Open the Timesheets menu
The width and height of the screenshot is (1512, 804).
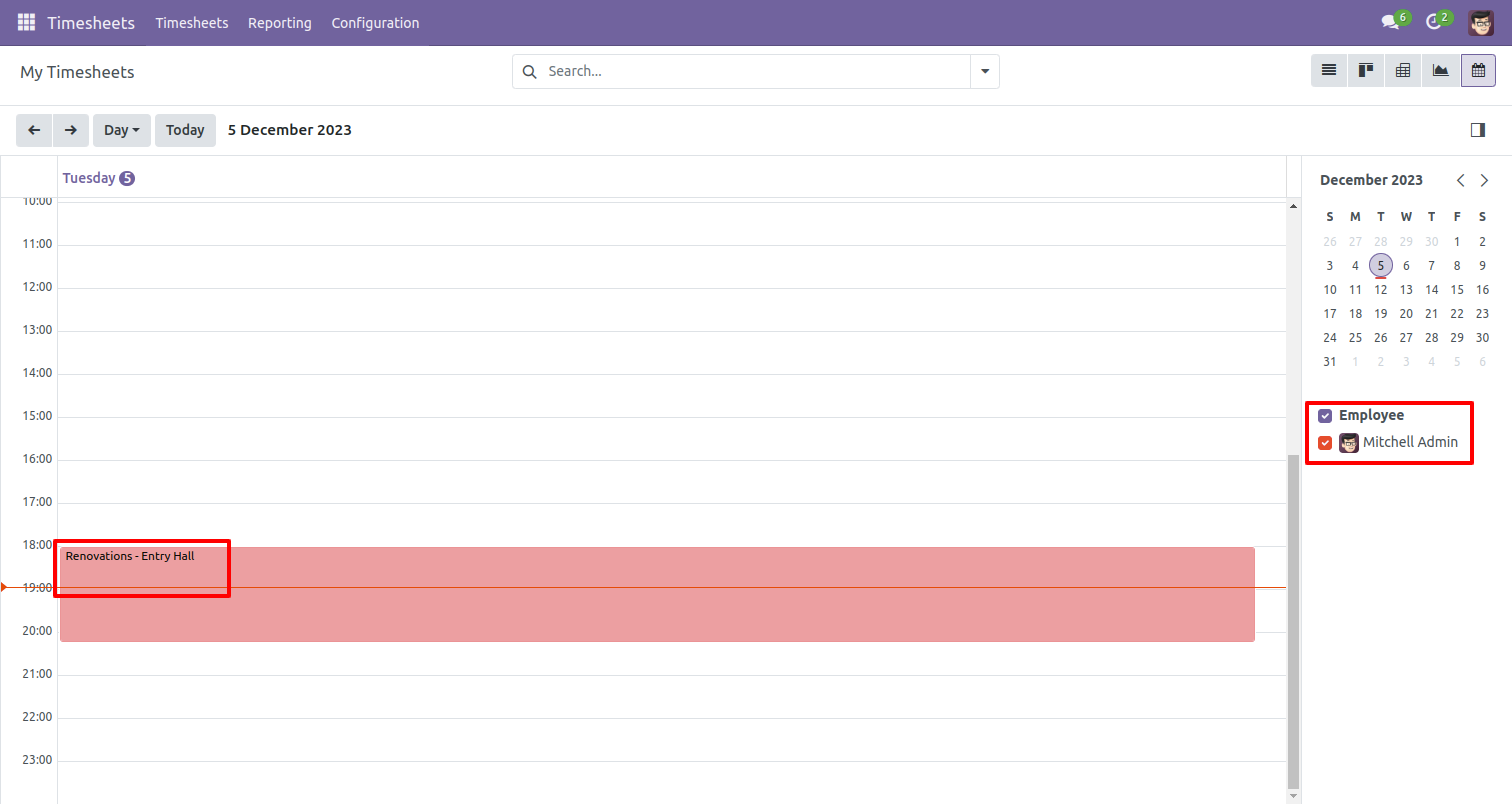tap(192, 22)
